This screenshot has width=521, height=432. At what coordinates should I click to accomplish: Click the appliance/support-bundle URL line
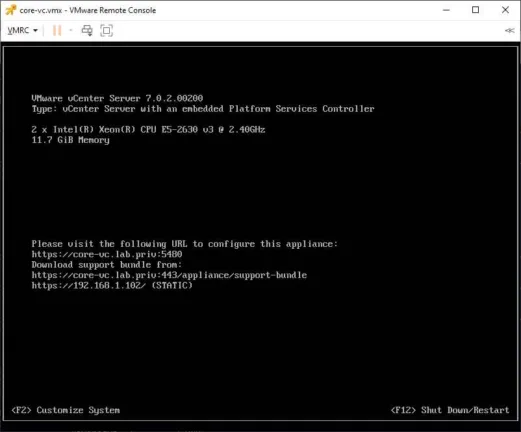(169, 275)
